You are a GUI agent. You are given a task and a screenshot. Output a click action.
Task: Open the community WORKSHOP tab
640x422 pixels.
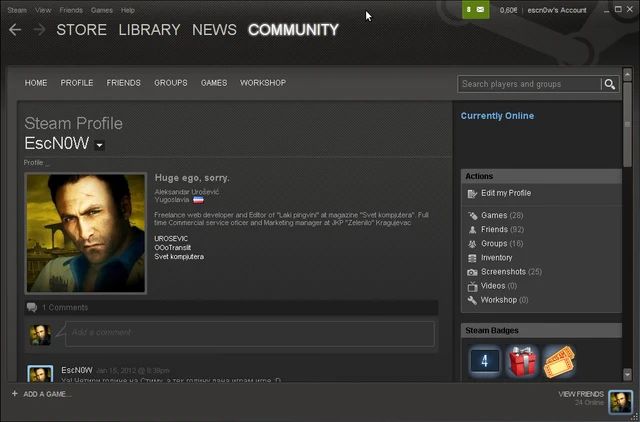263,83
